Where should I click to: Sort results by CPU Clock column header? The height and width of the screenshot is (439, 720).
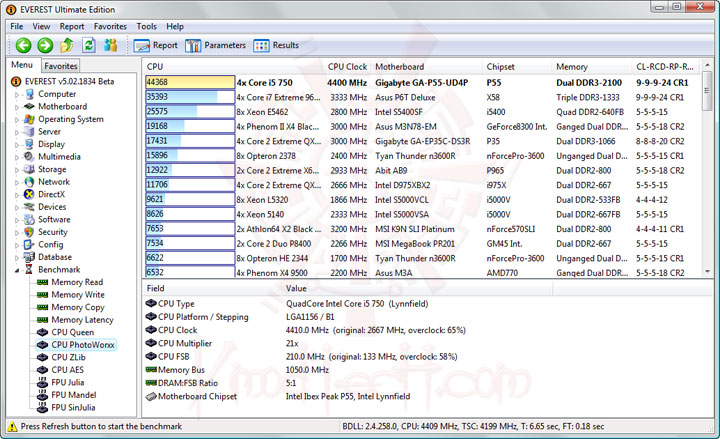click(x=347, y=67)
